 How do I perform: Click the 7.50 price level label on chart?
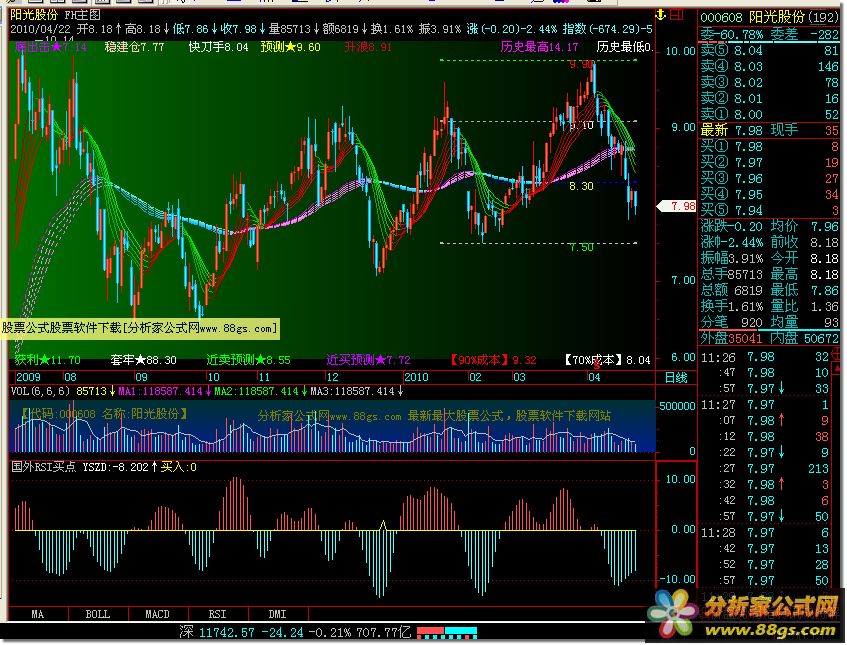581,247
